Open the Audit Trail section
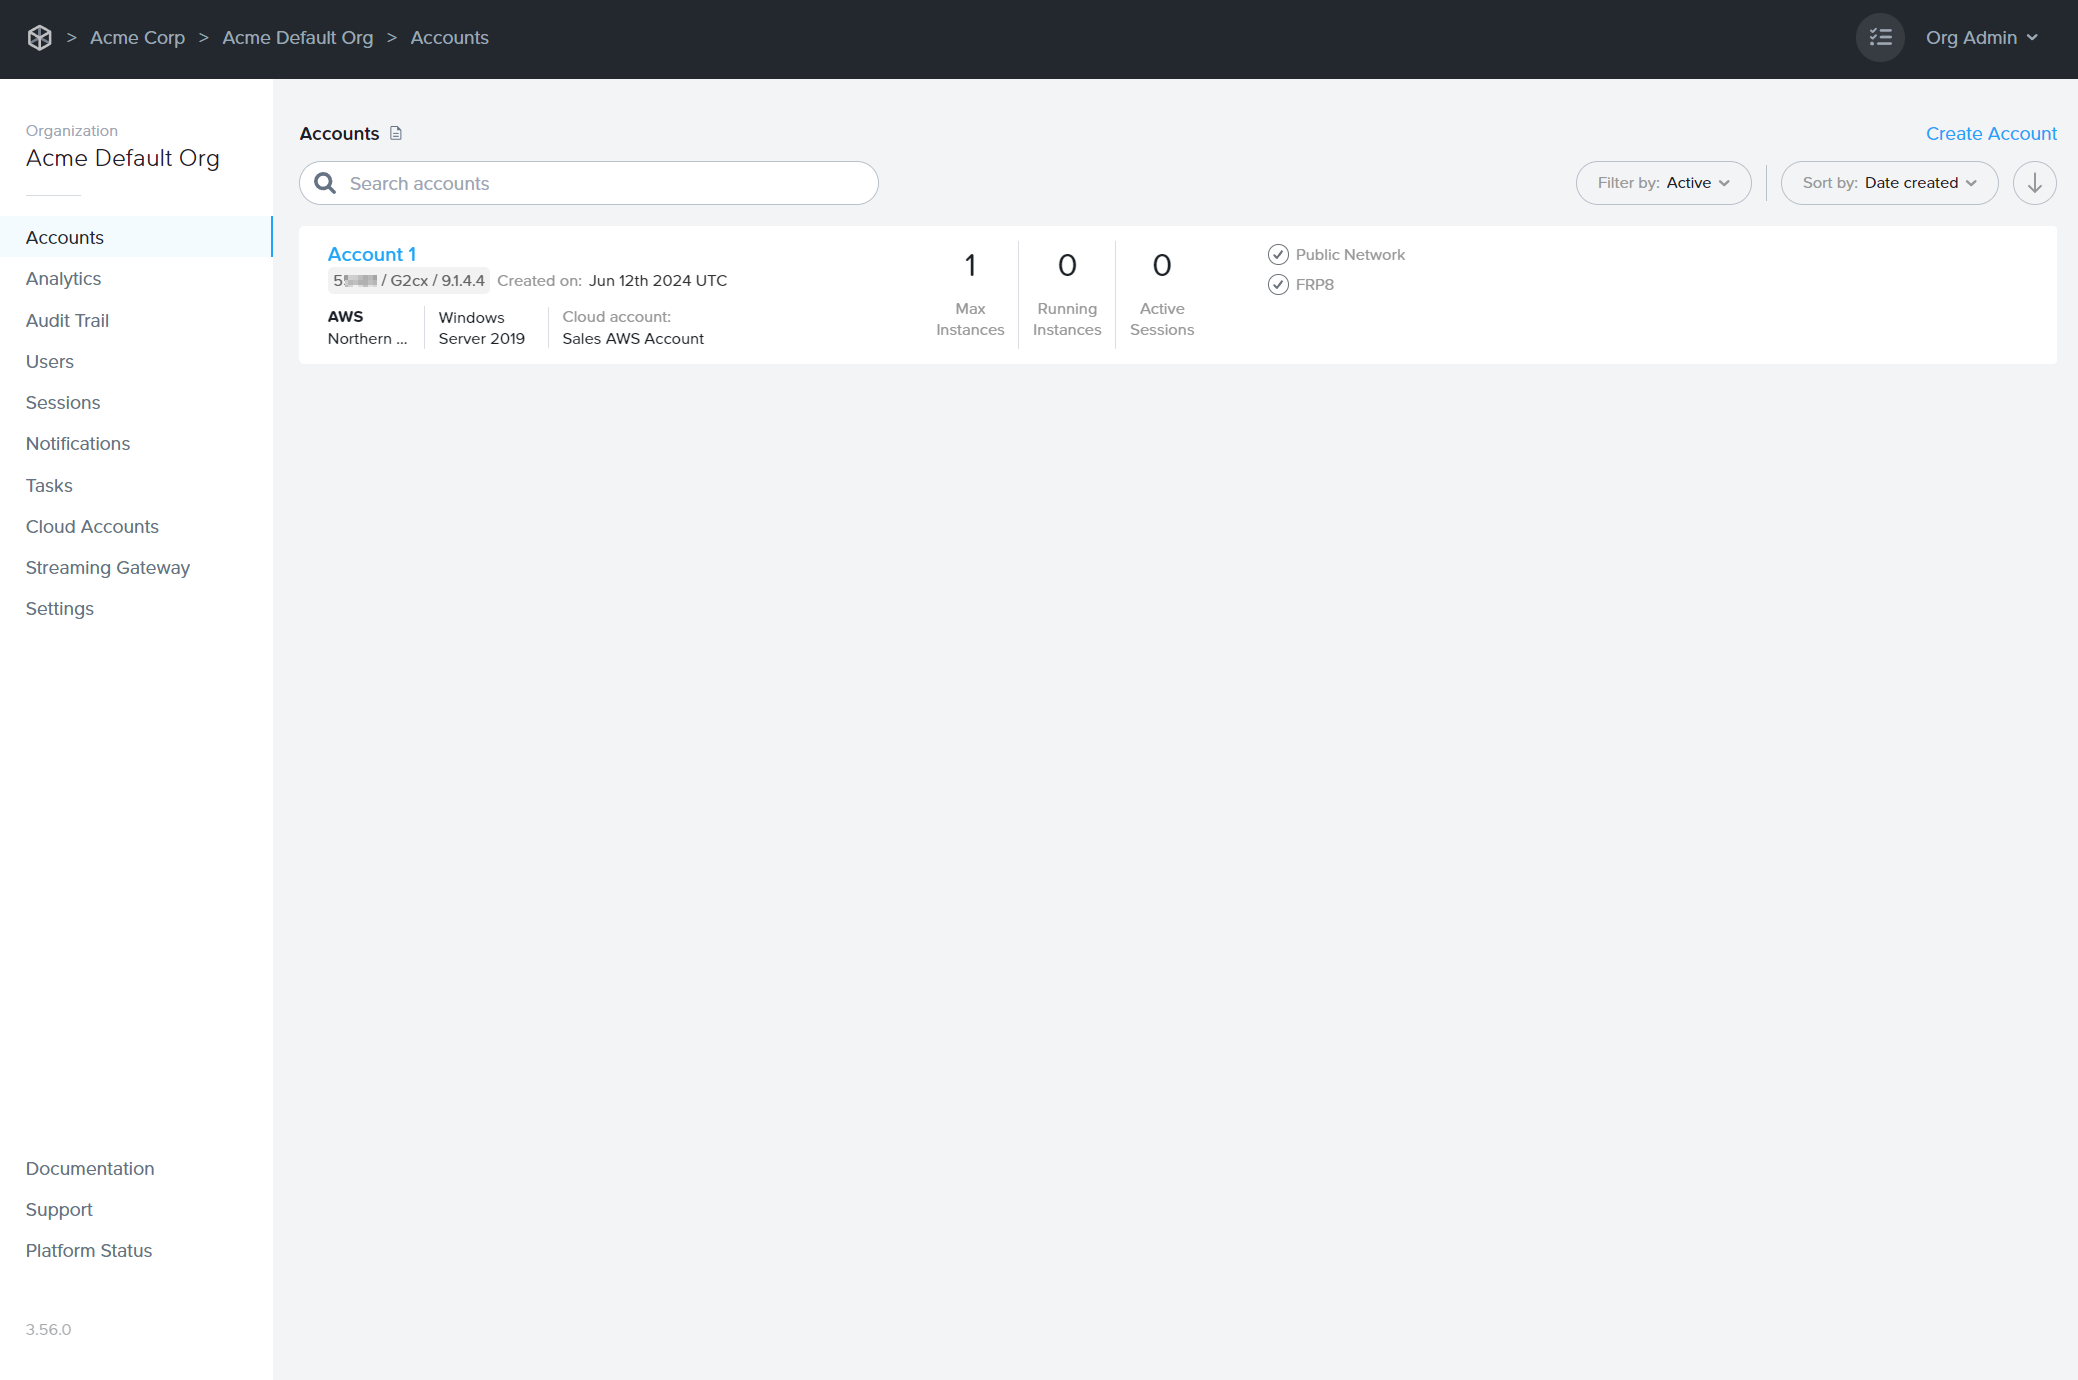Viewport: 2078px width, 1380px height. pyautogui.click(x=67, y=320)
